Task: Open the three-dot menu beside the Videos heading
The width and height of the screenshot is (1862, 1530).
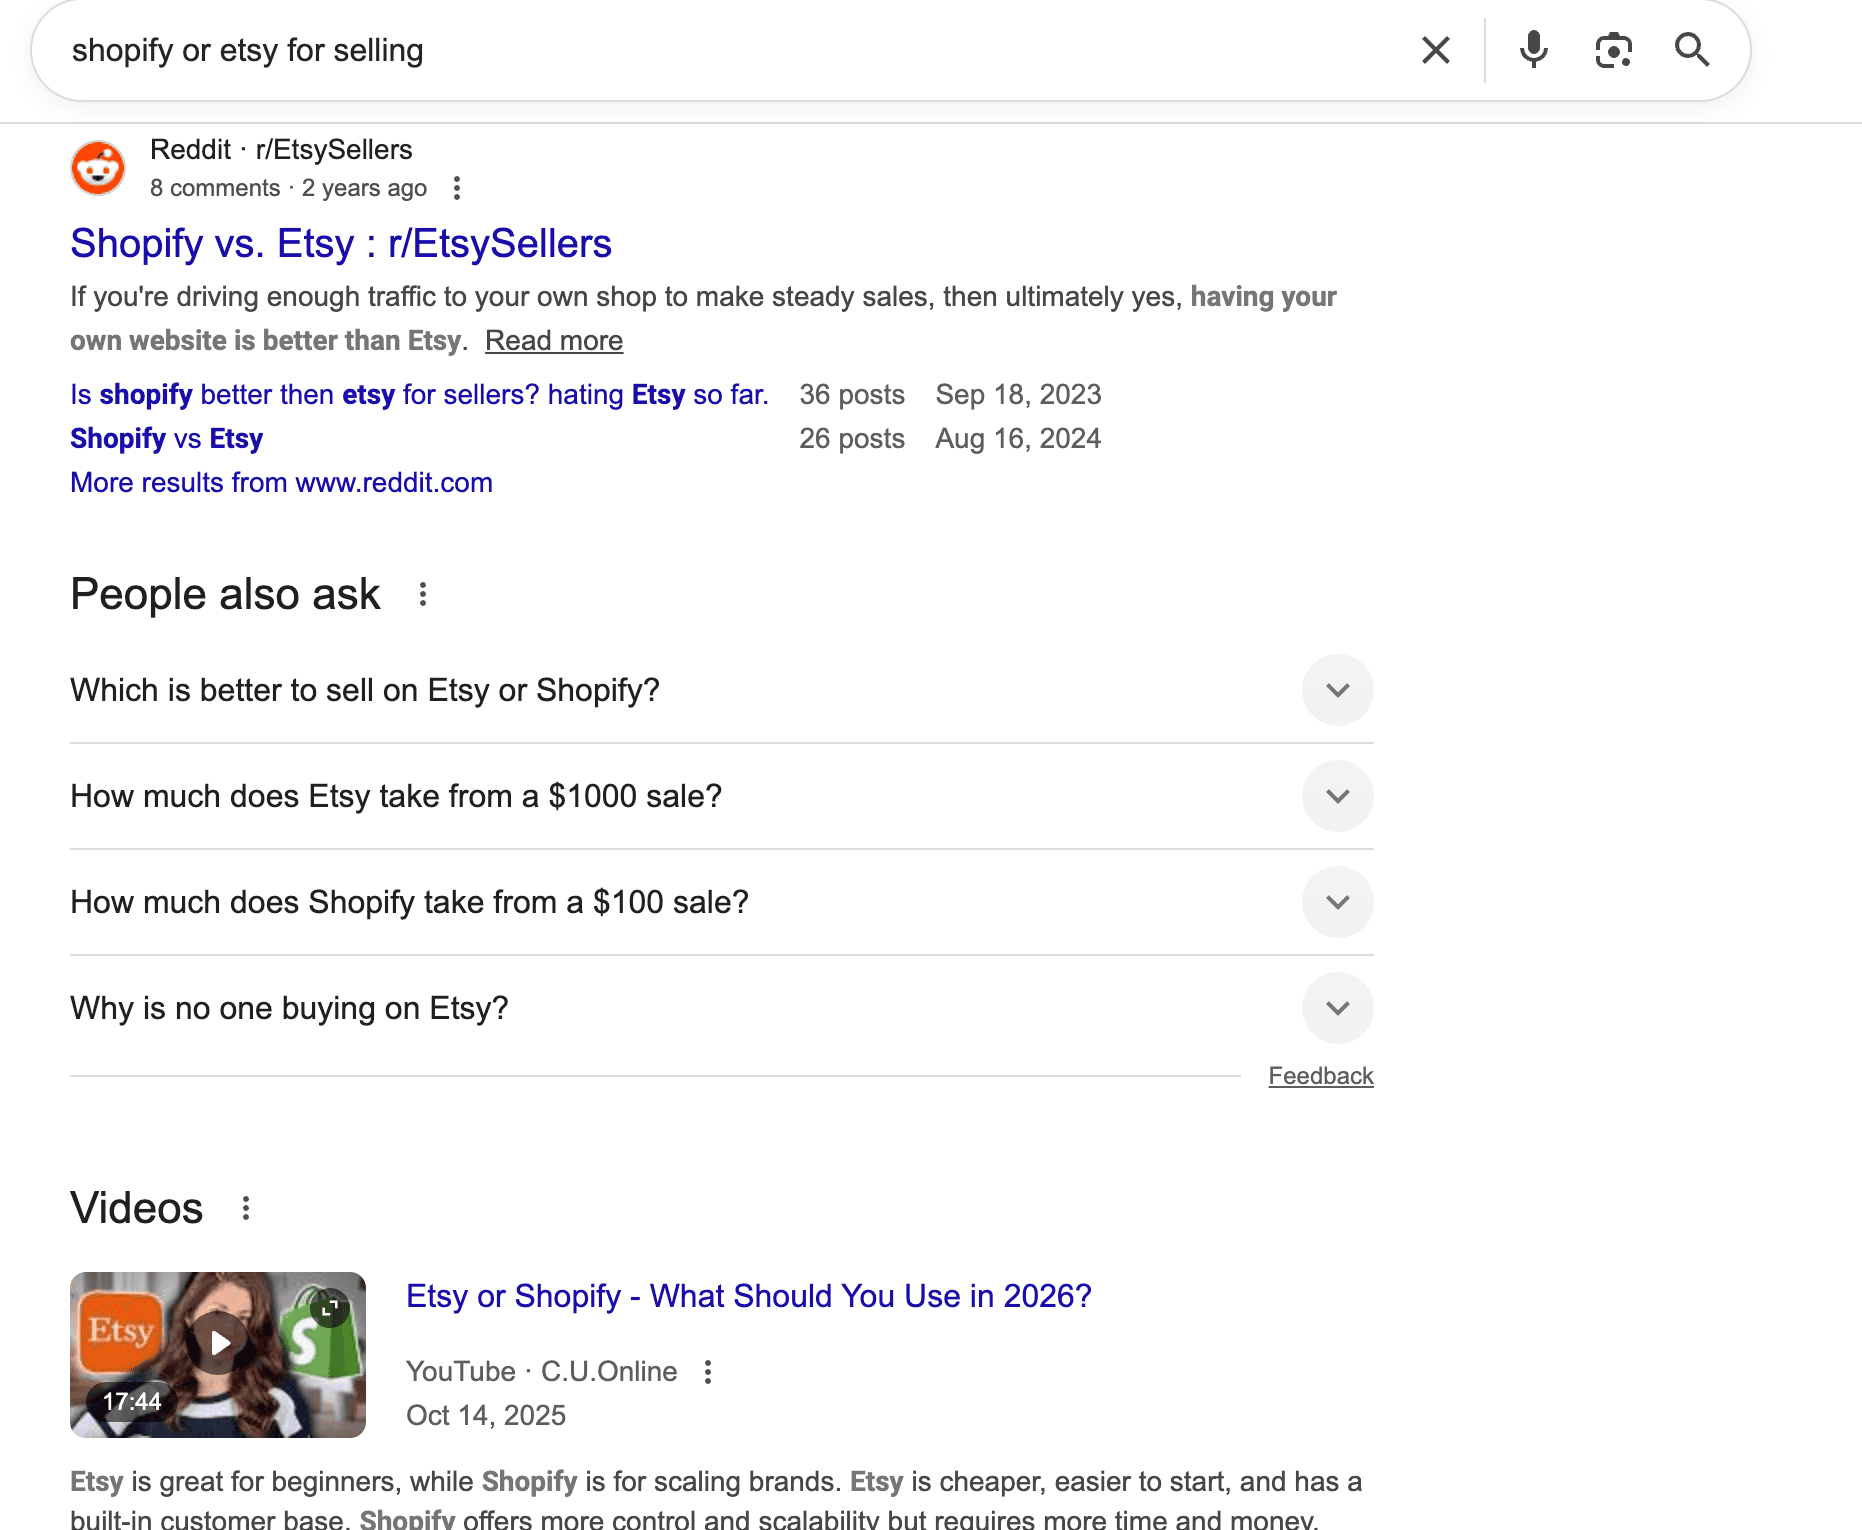Action: 246,1207
